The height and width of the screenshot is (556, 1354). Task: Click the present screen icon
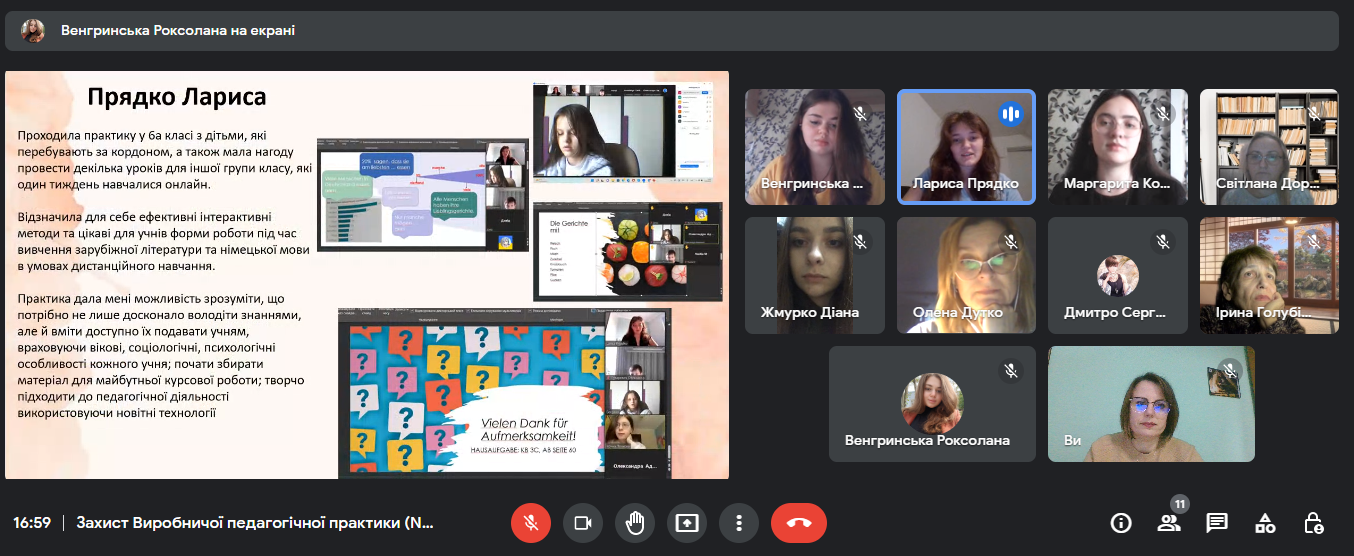687,522
